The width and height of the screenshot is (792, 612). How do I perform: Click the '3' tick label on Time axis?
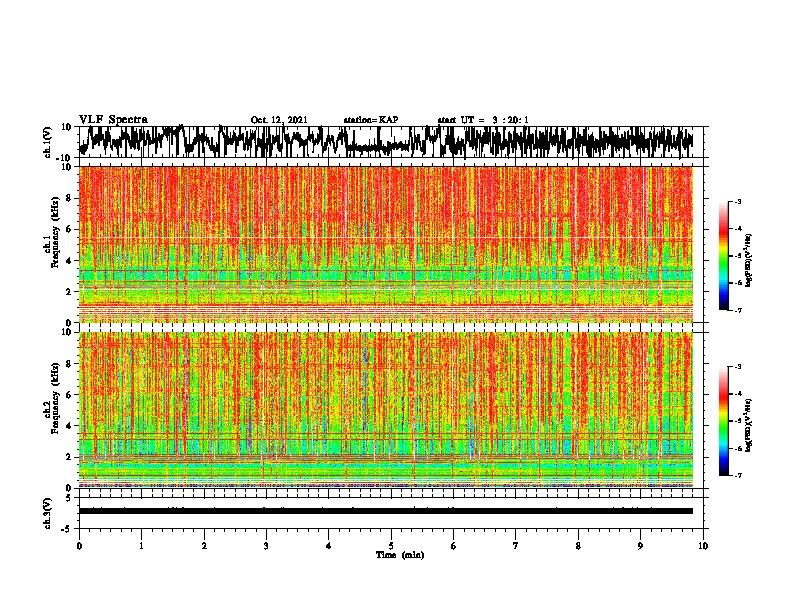[266, 546]
